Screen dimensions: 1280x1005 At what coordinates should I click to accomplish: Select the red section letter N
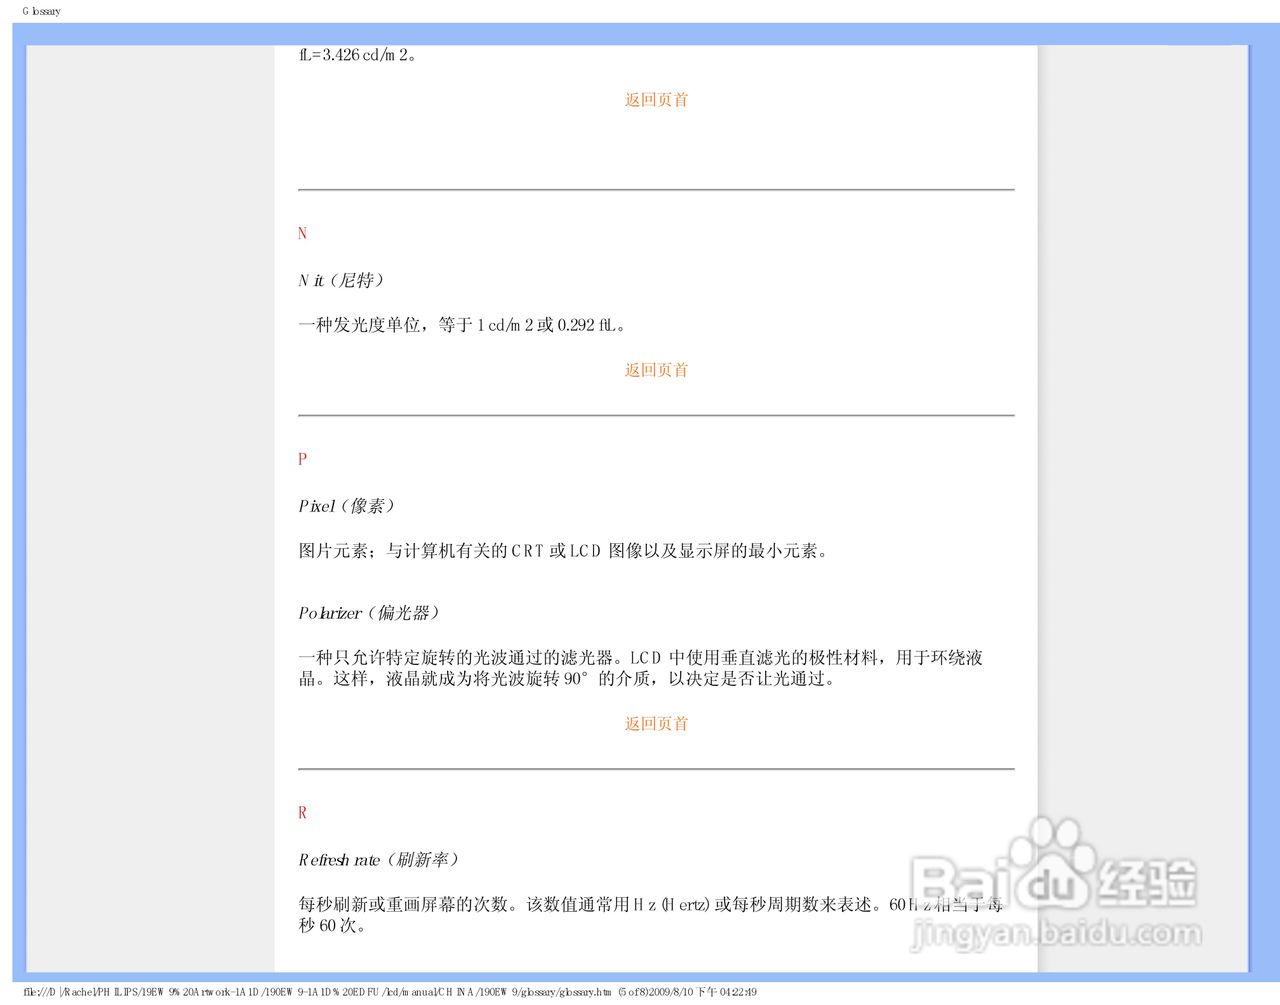tap(302, 233)
